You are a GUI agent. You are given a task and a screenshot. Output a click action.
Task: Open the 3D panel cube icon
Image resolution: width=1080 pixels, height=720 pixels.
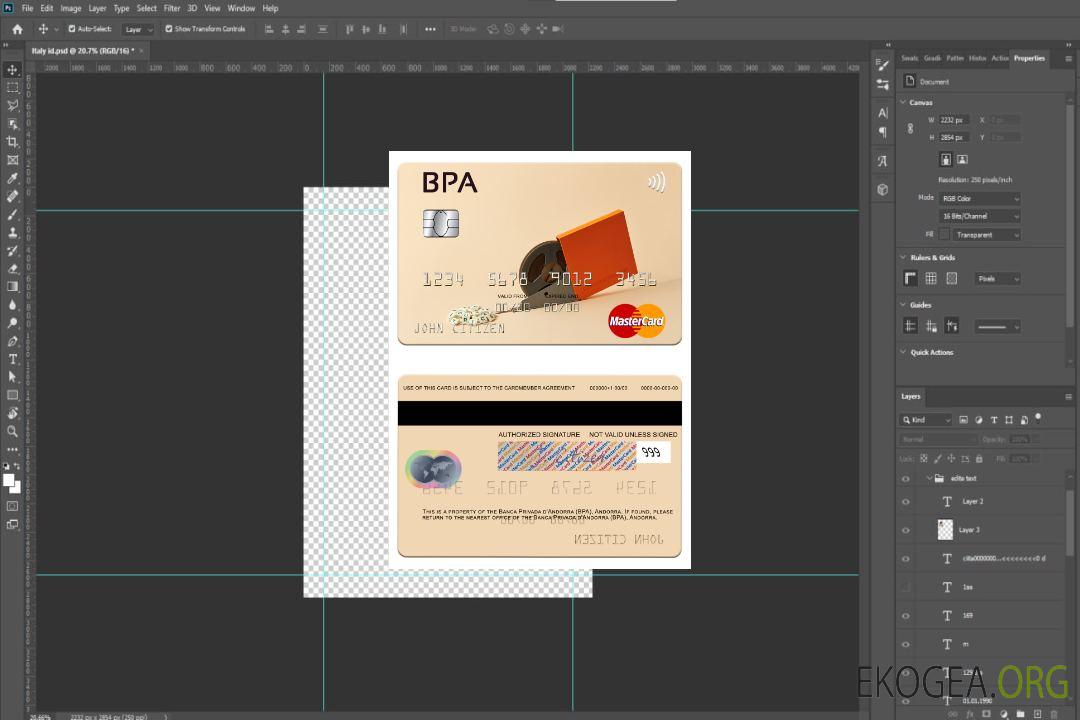(x=883, y=189)
